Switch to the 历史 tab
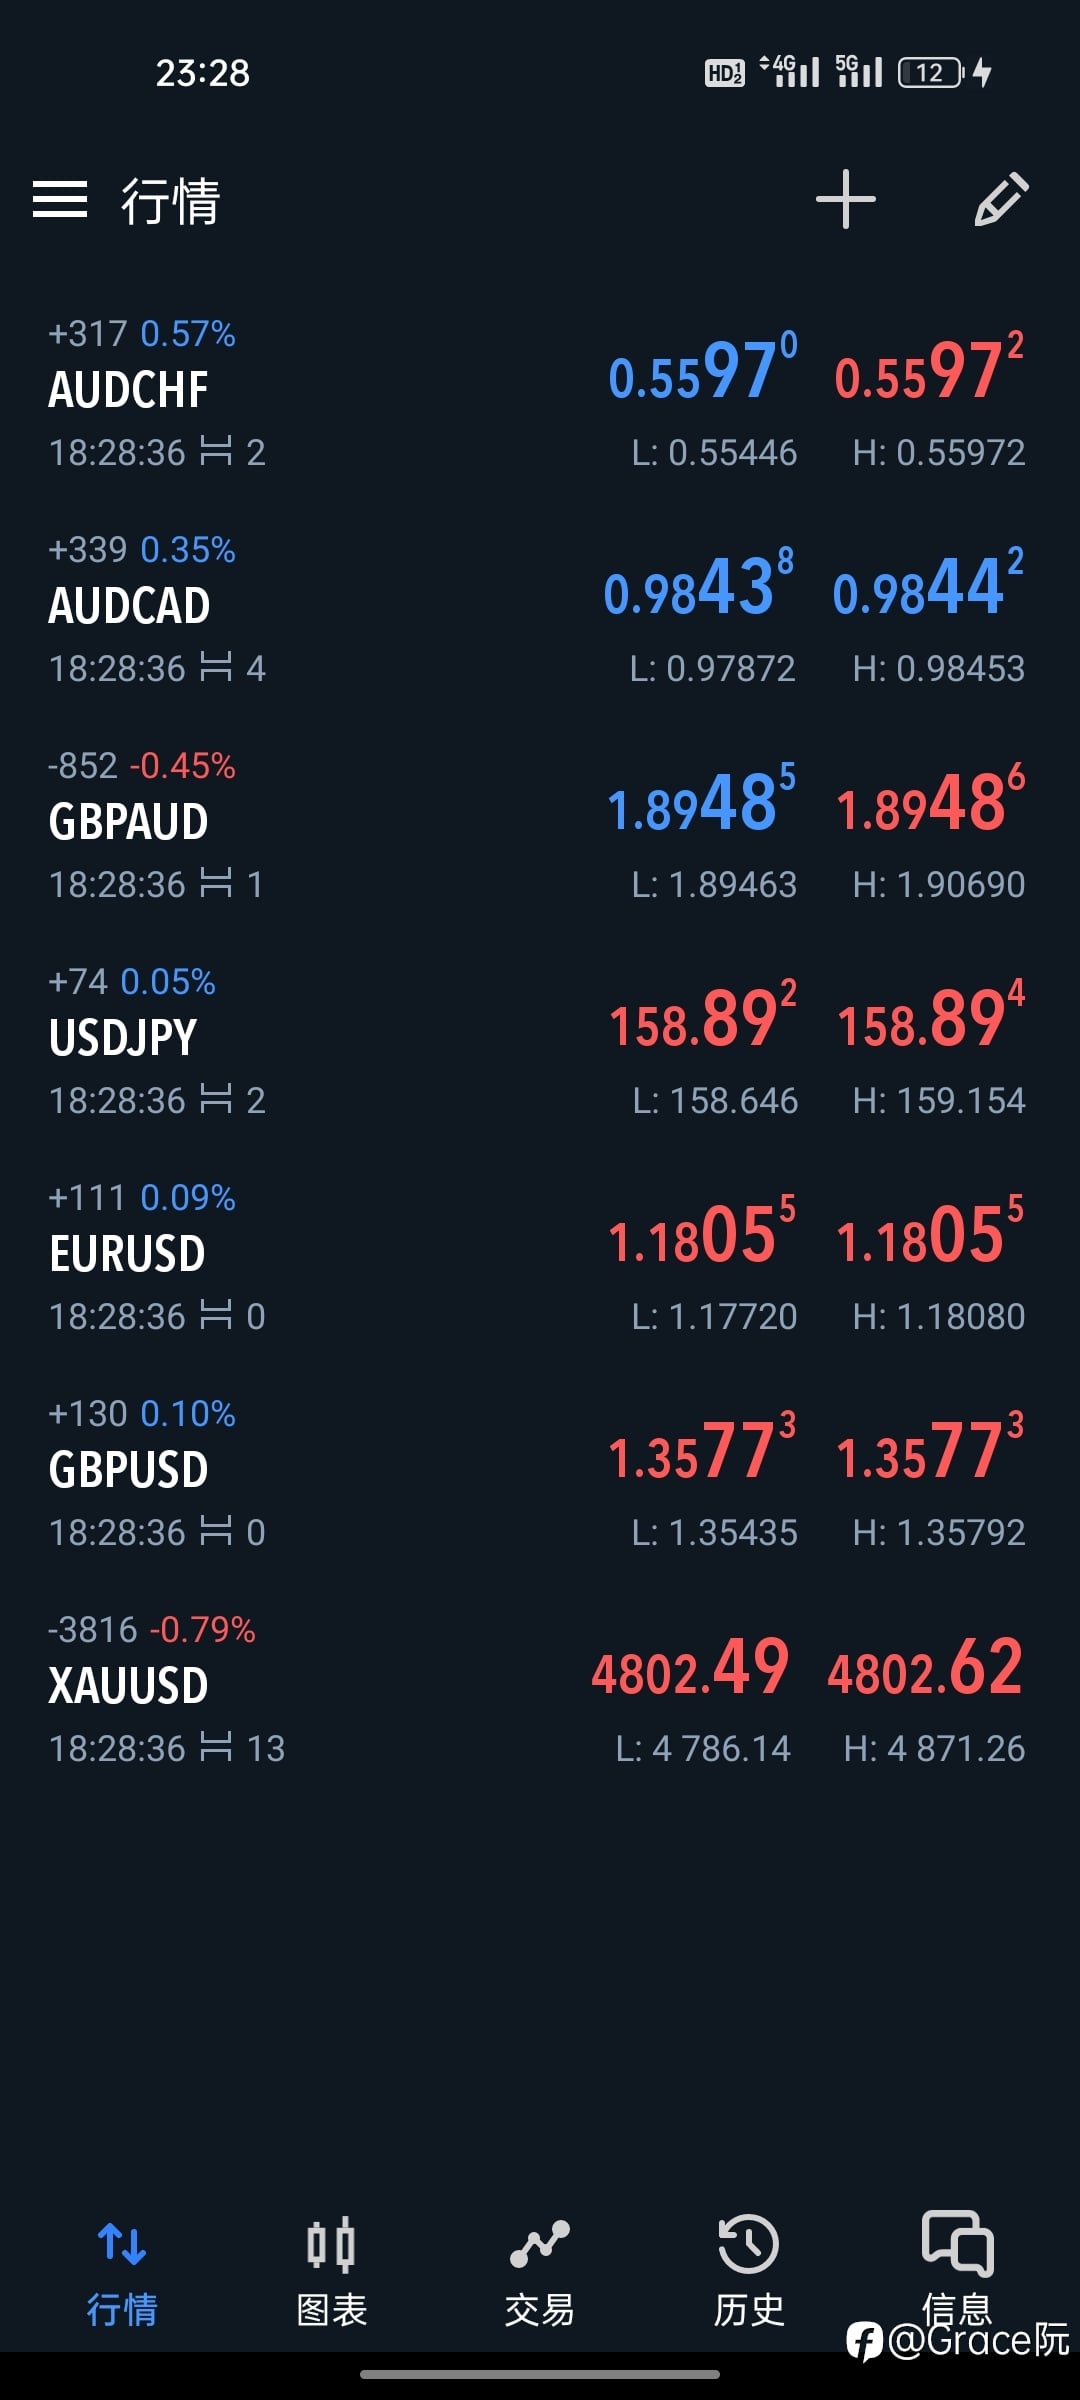The image size is (1080, 2400). pos(748,2310)
